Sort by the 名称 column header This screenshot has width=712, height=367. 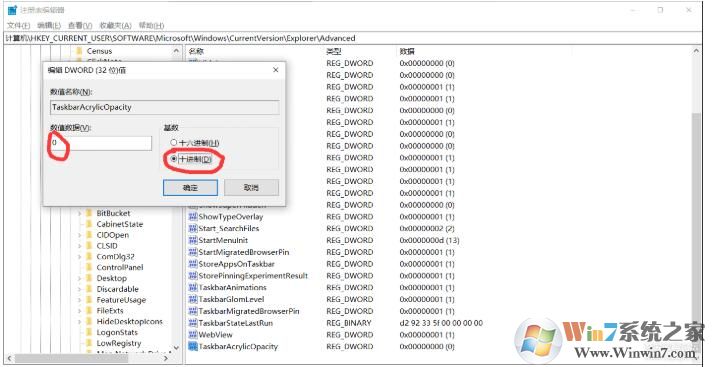click(196, 51)
